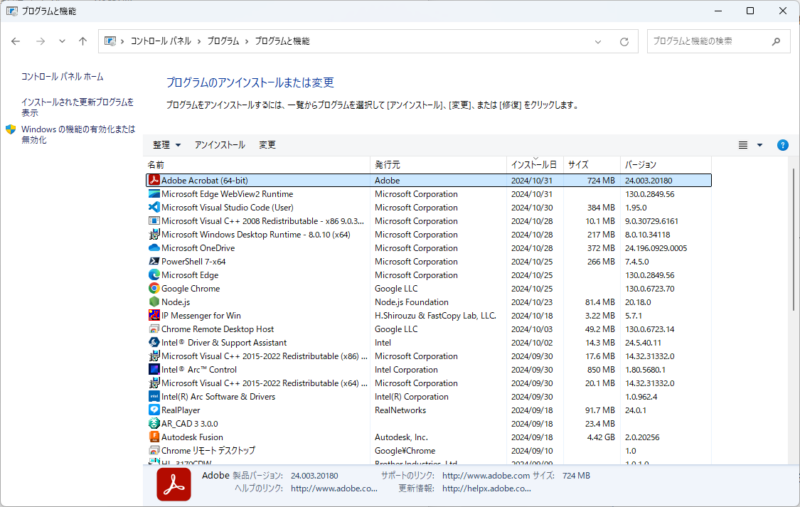Click the H.Shirouzu & FastCopy Lab, LLC. publisher

click(435, 315)
